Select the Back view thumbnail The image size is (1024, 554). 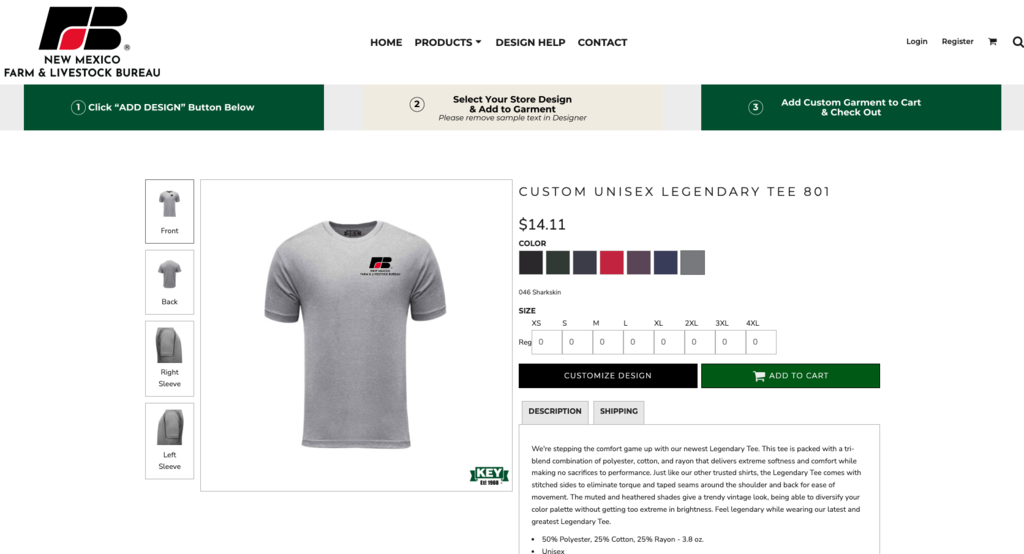(169, 282)
